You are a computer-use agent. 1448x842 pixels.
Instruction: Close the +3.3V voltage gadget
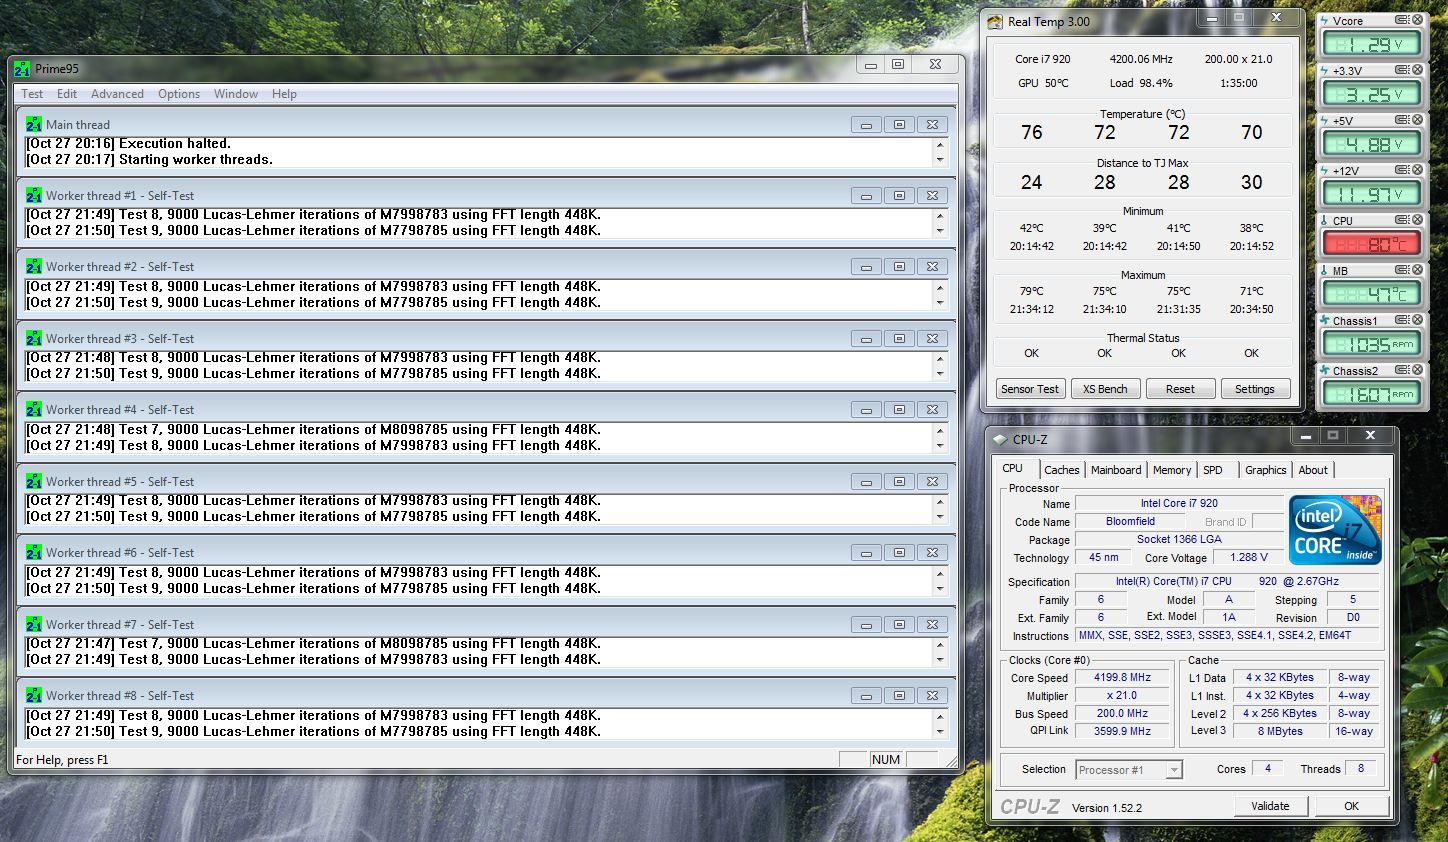click(x=1417, y=70)
